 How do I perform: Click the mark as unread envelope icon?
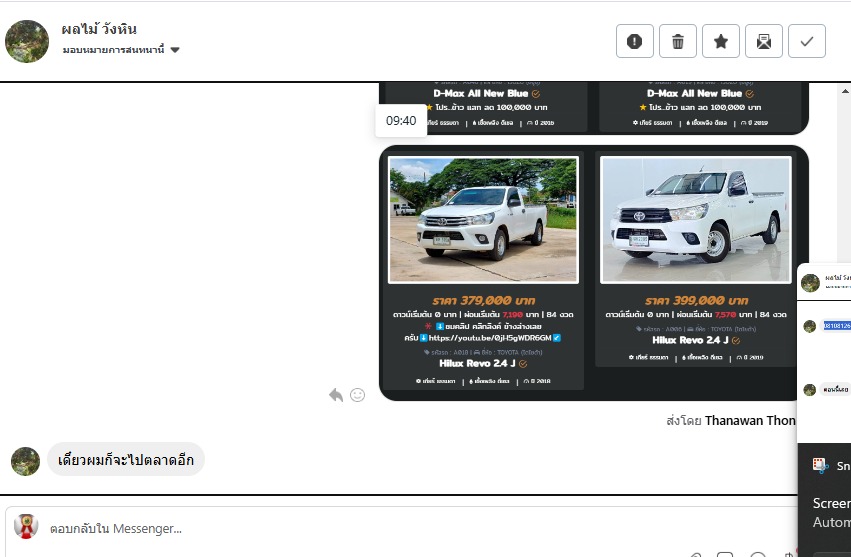point(763,41)
